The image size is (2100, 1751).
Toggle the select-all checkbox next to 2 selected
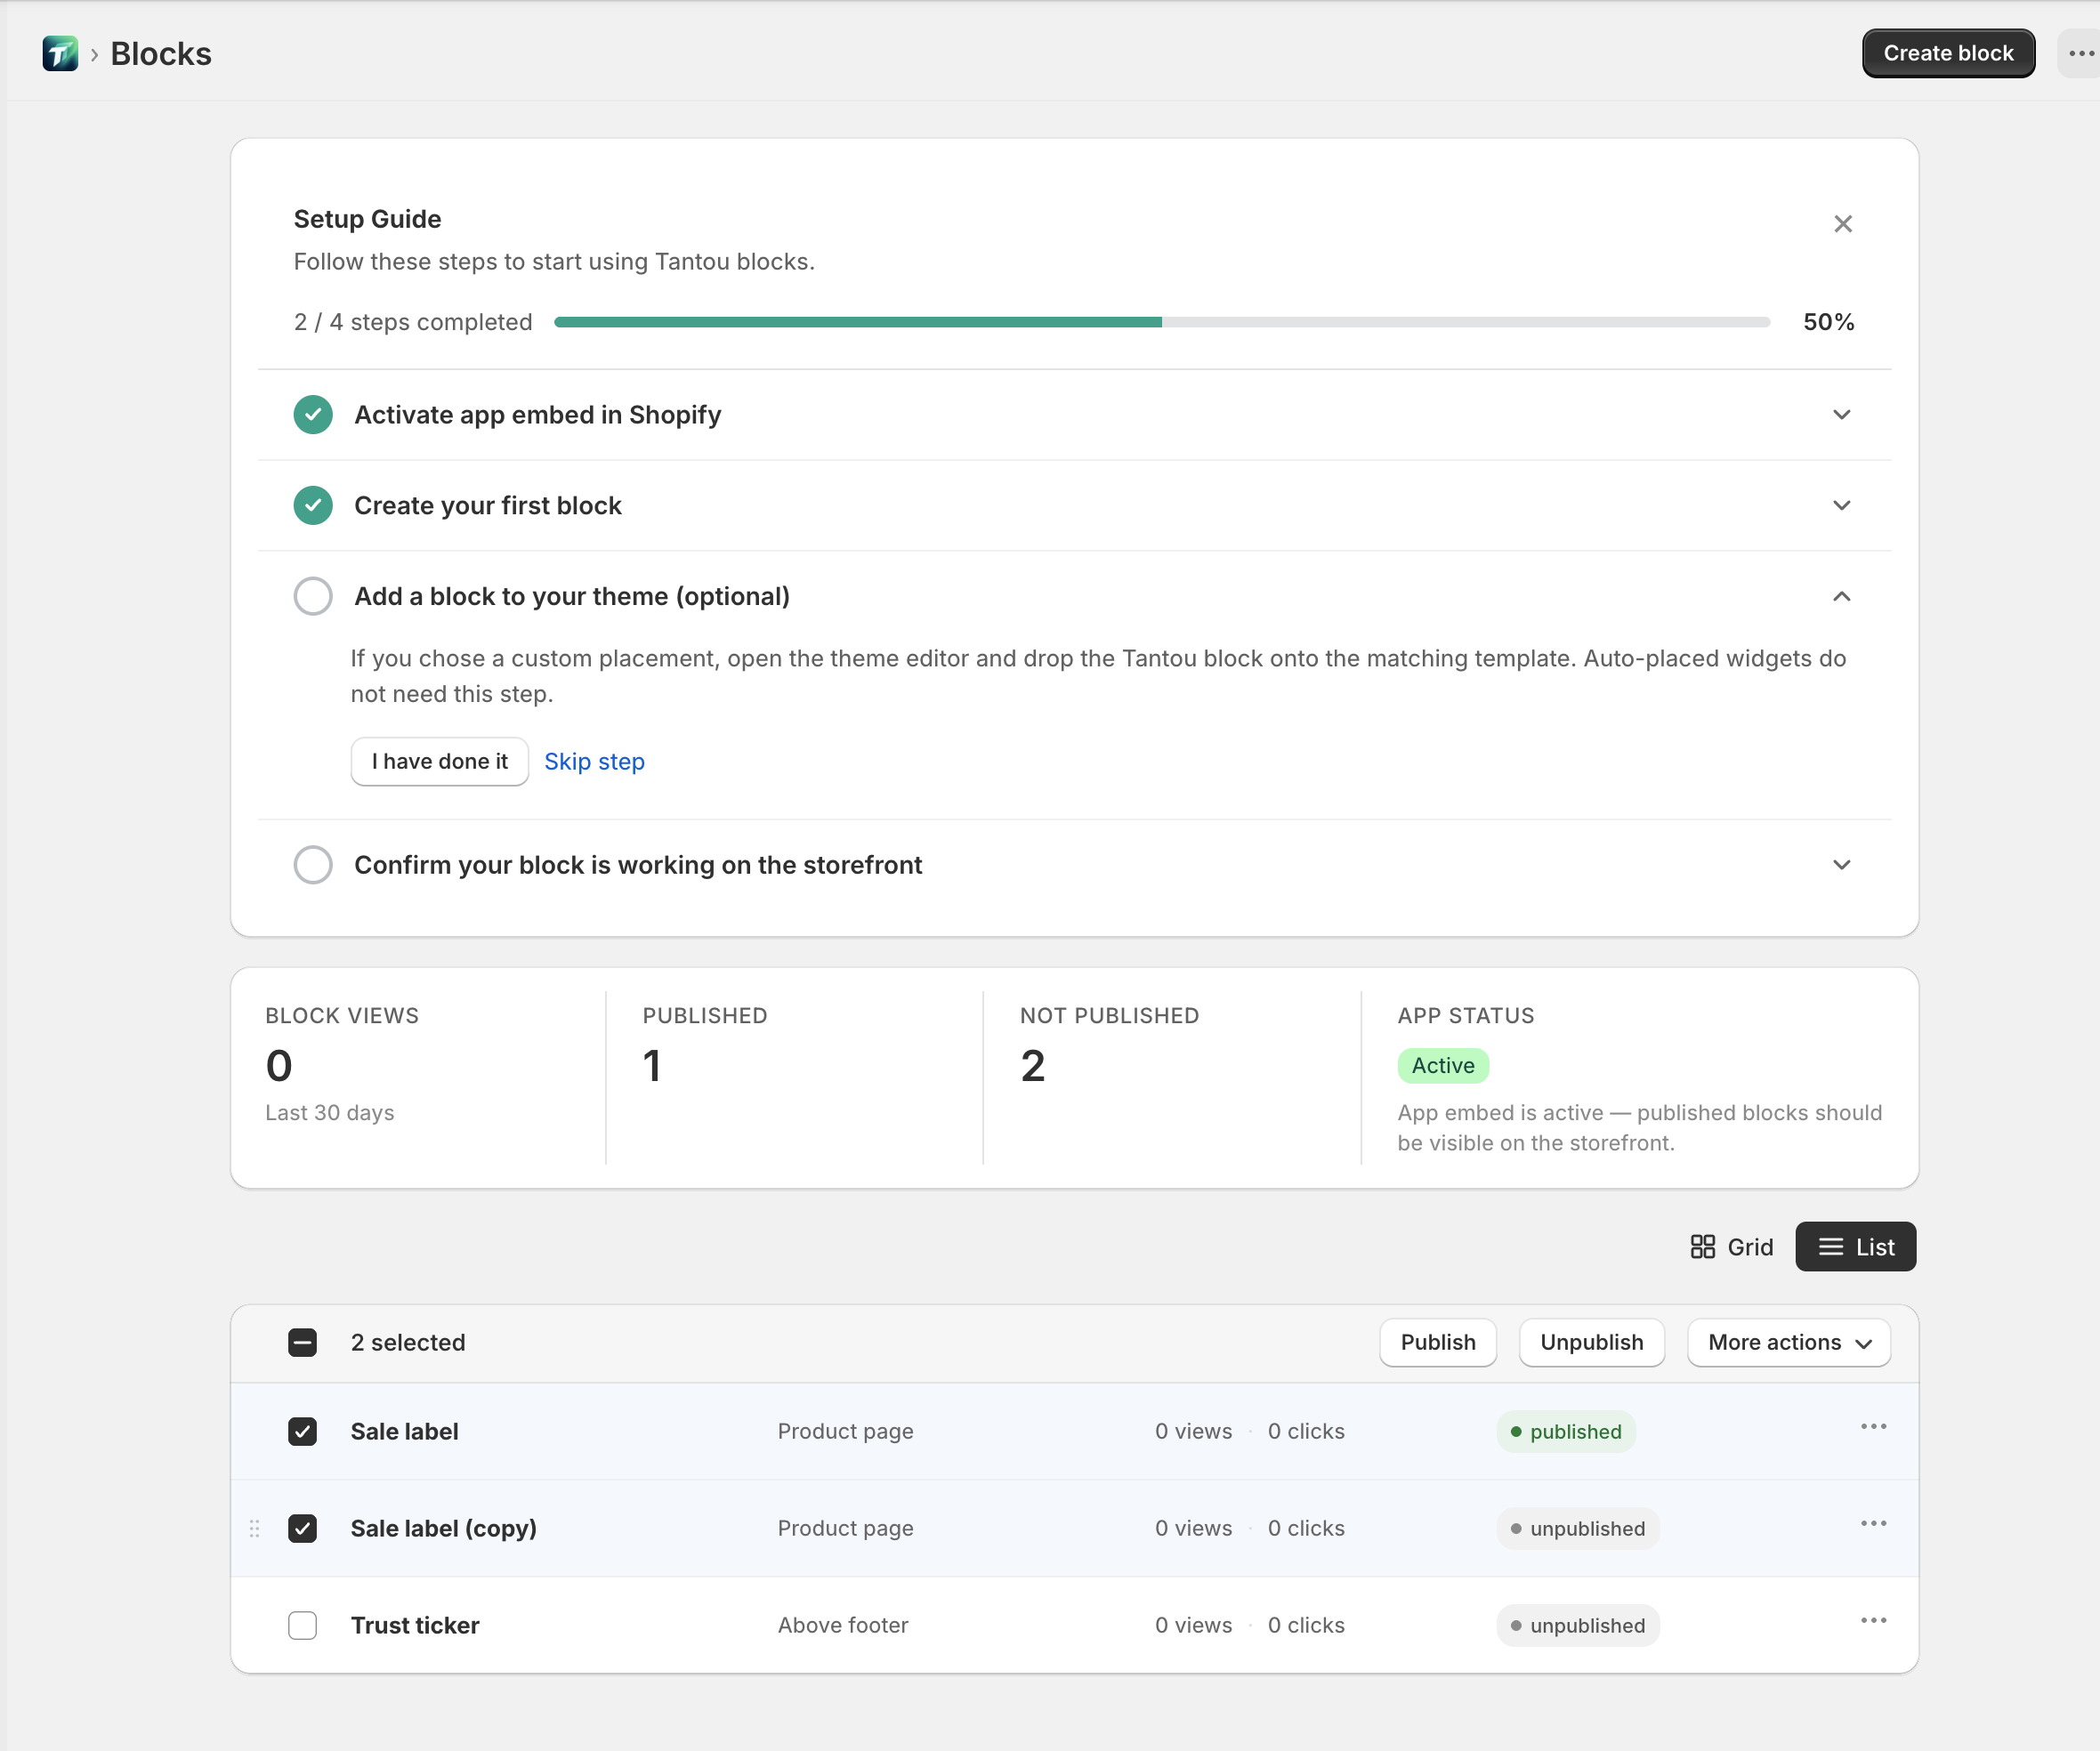pyautogui.click(x=302, y=1343)
